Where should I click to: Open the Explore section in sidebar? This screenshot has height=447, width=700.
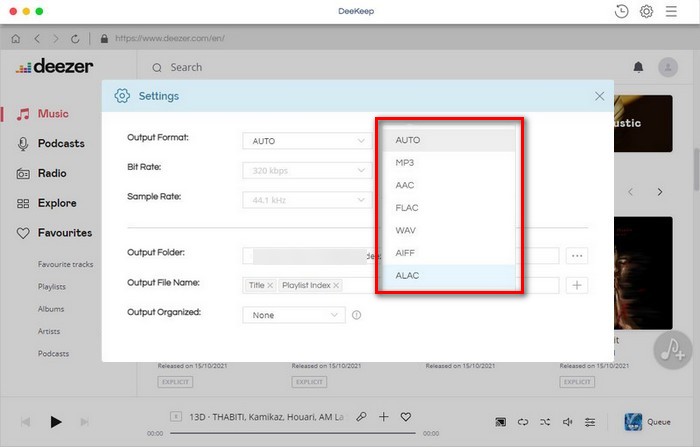46,203
